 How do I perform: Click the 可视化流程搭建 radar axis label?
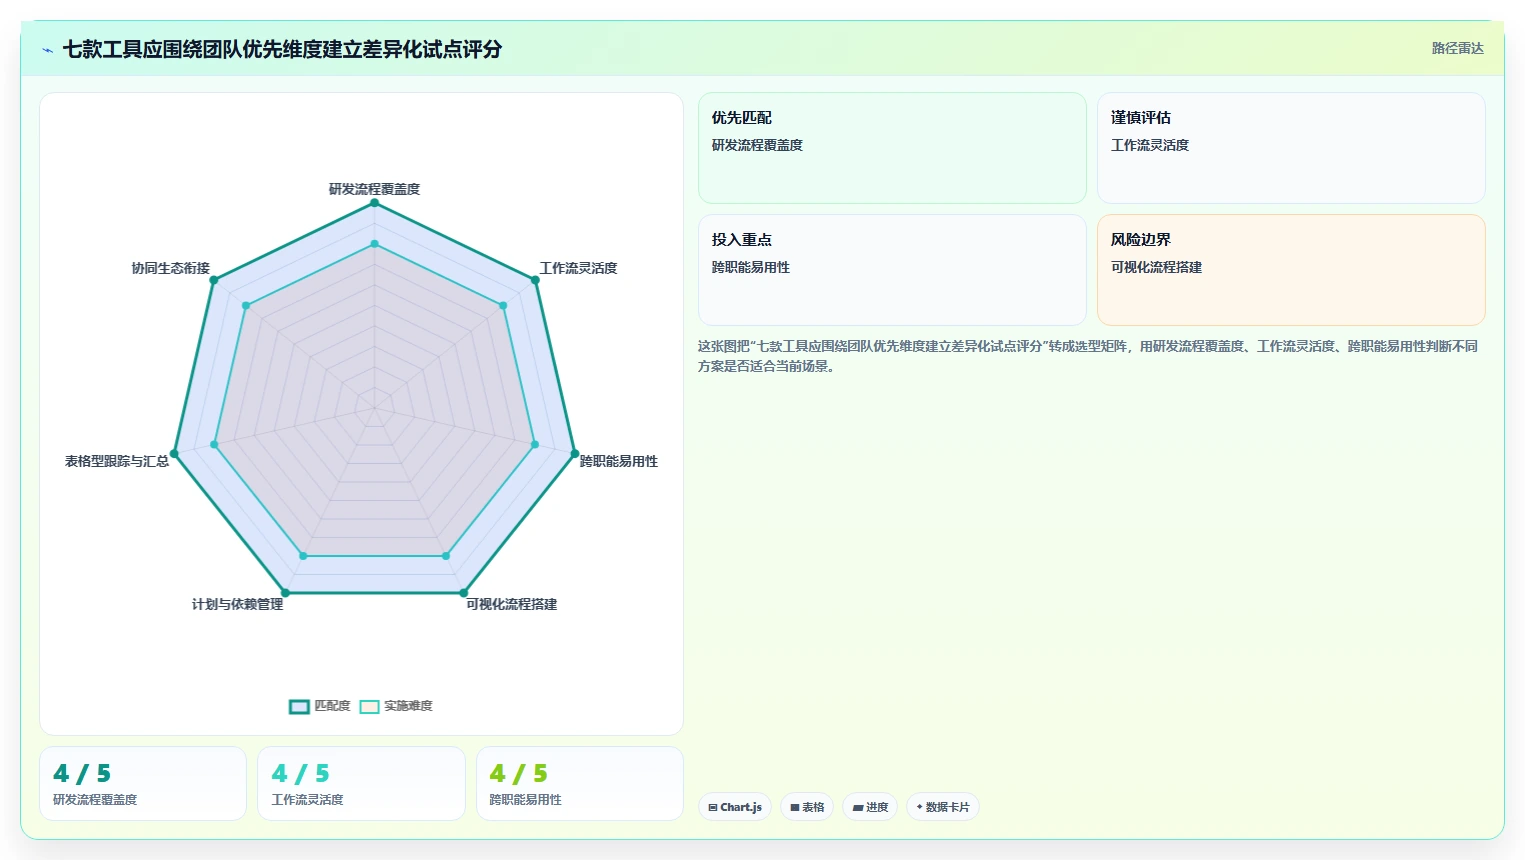(x=511, y=604)
